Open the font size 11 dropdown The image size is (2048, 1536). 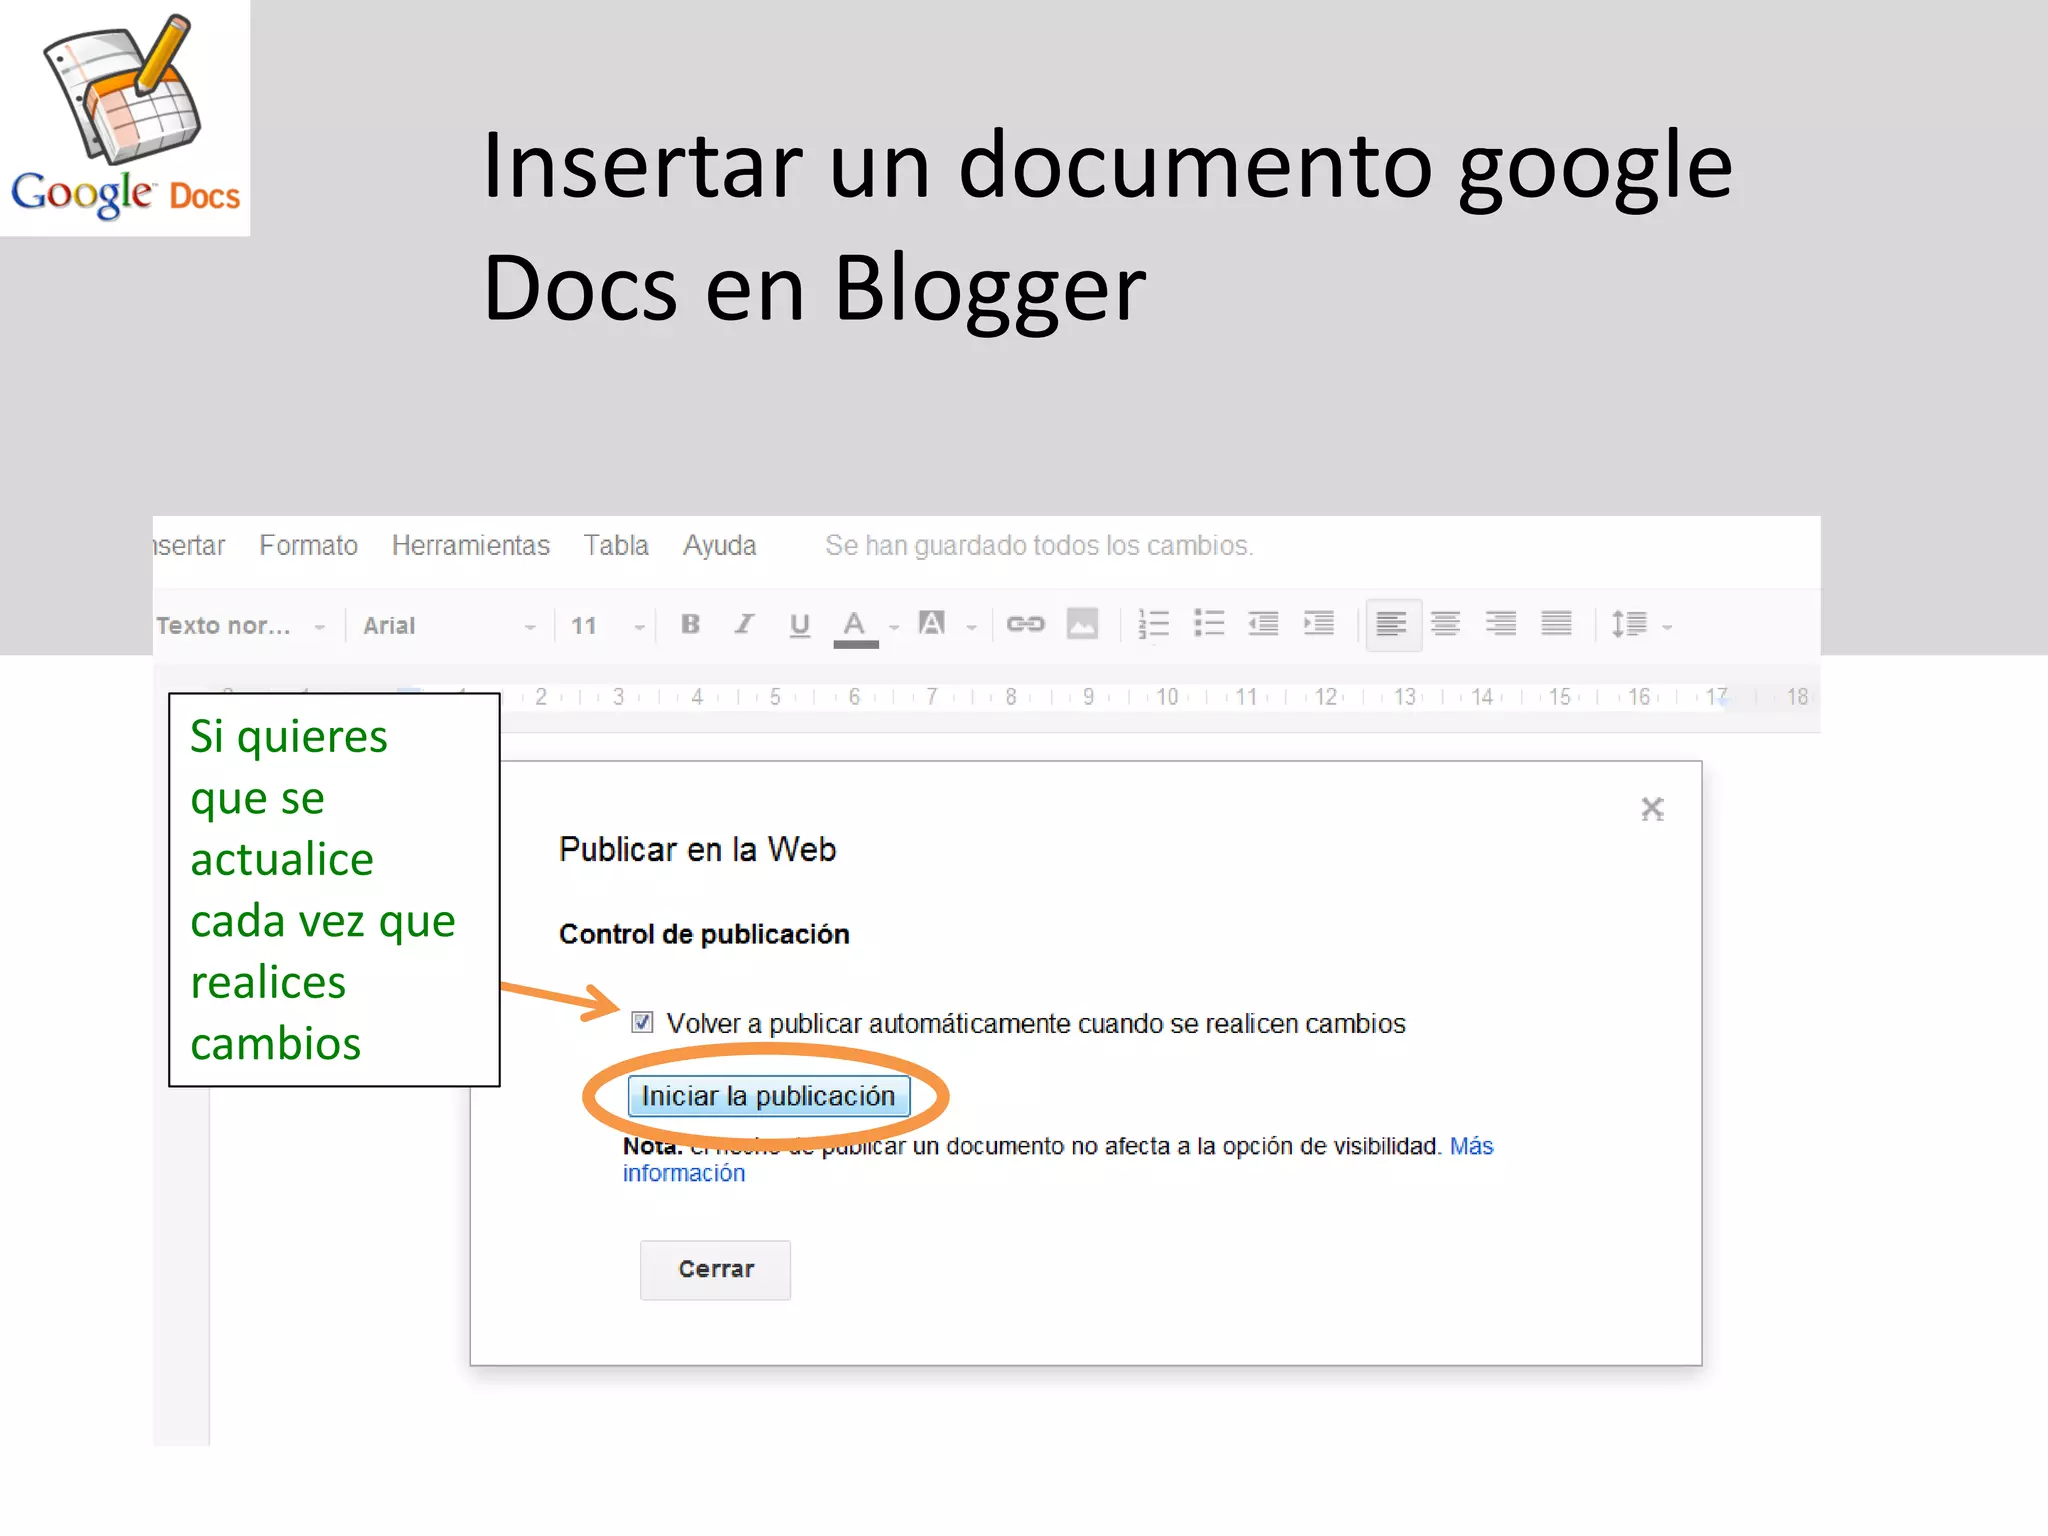coord(608,626)
